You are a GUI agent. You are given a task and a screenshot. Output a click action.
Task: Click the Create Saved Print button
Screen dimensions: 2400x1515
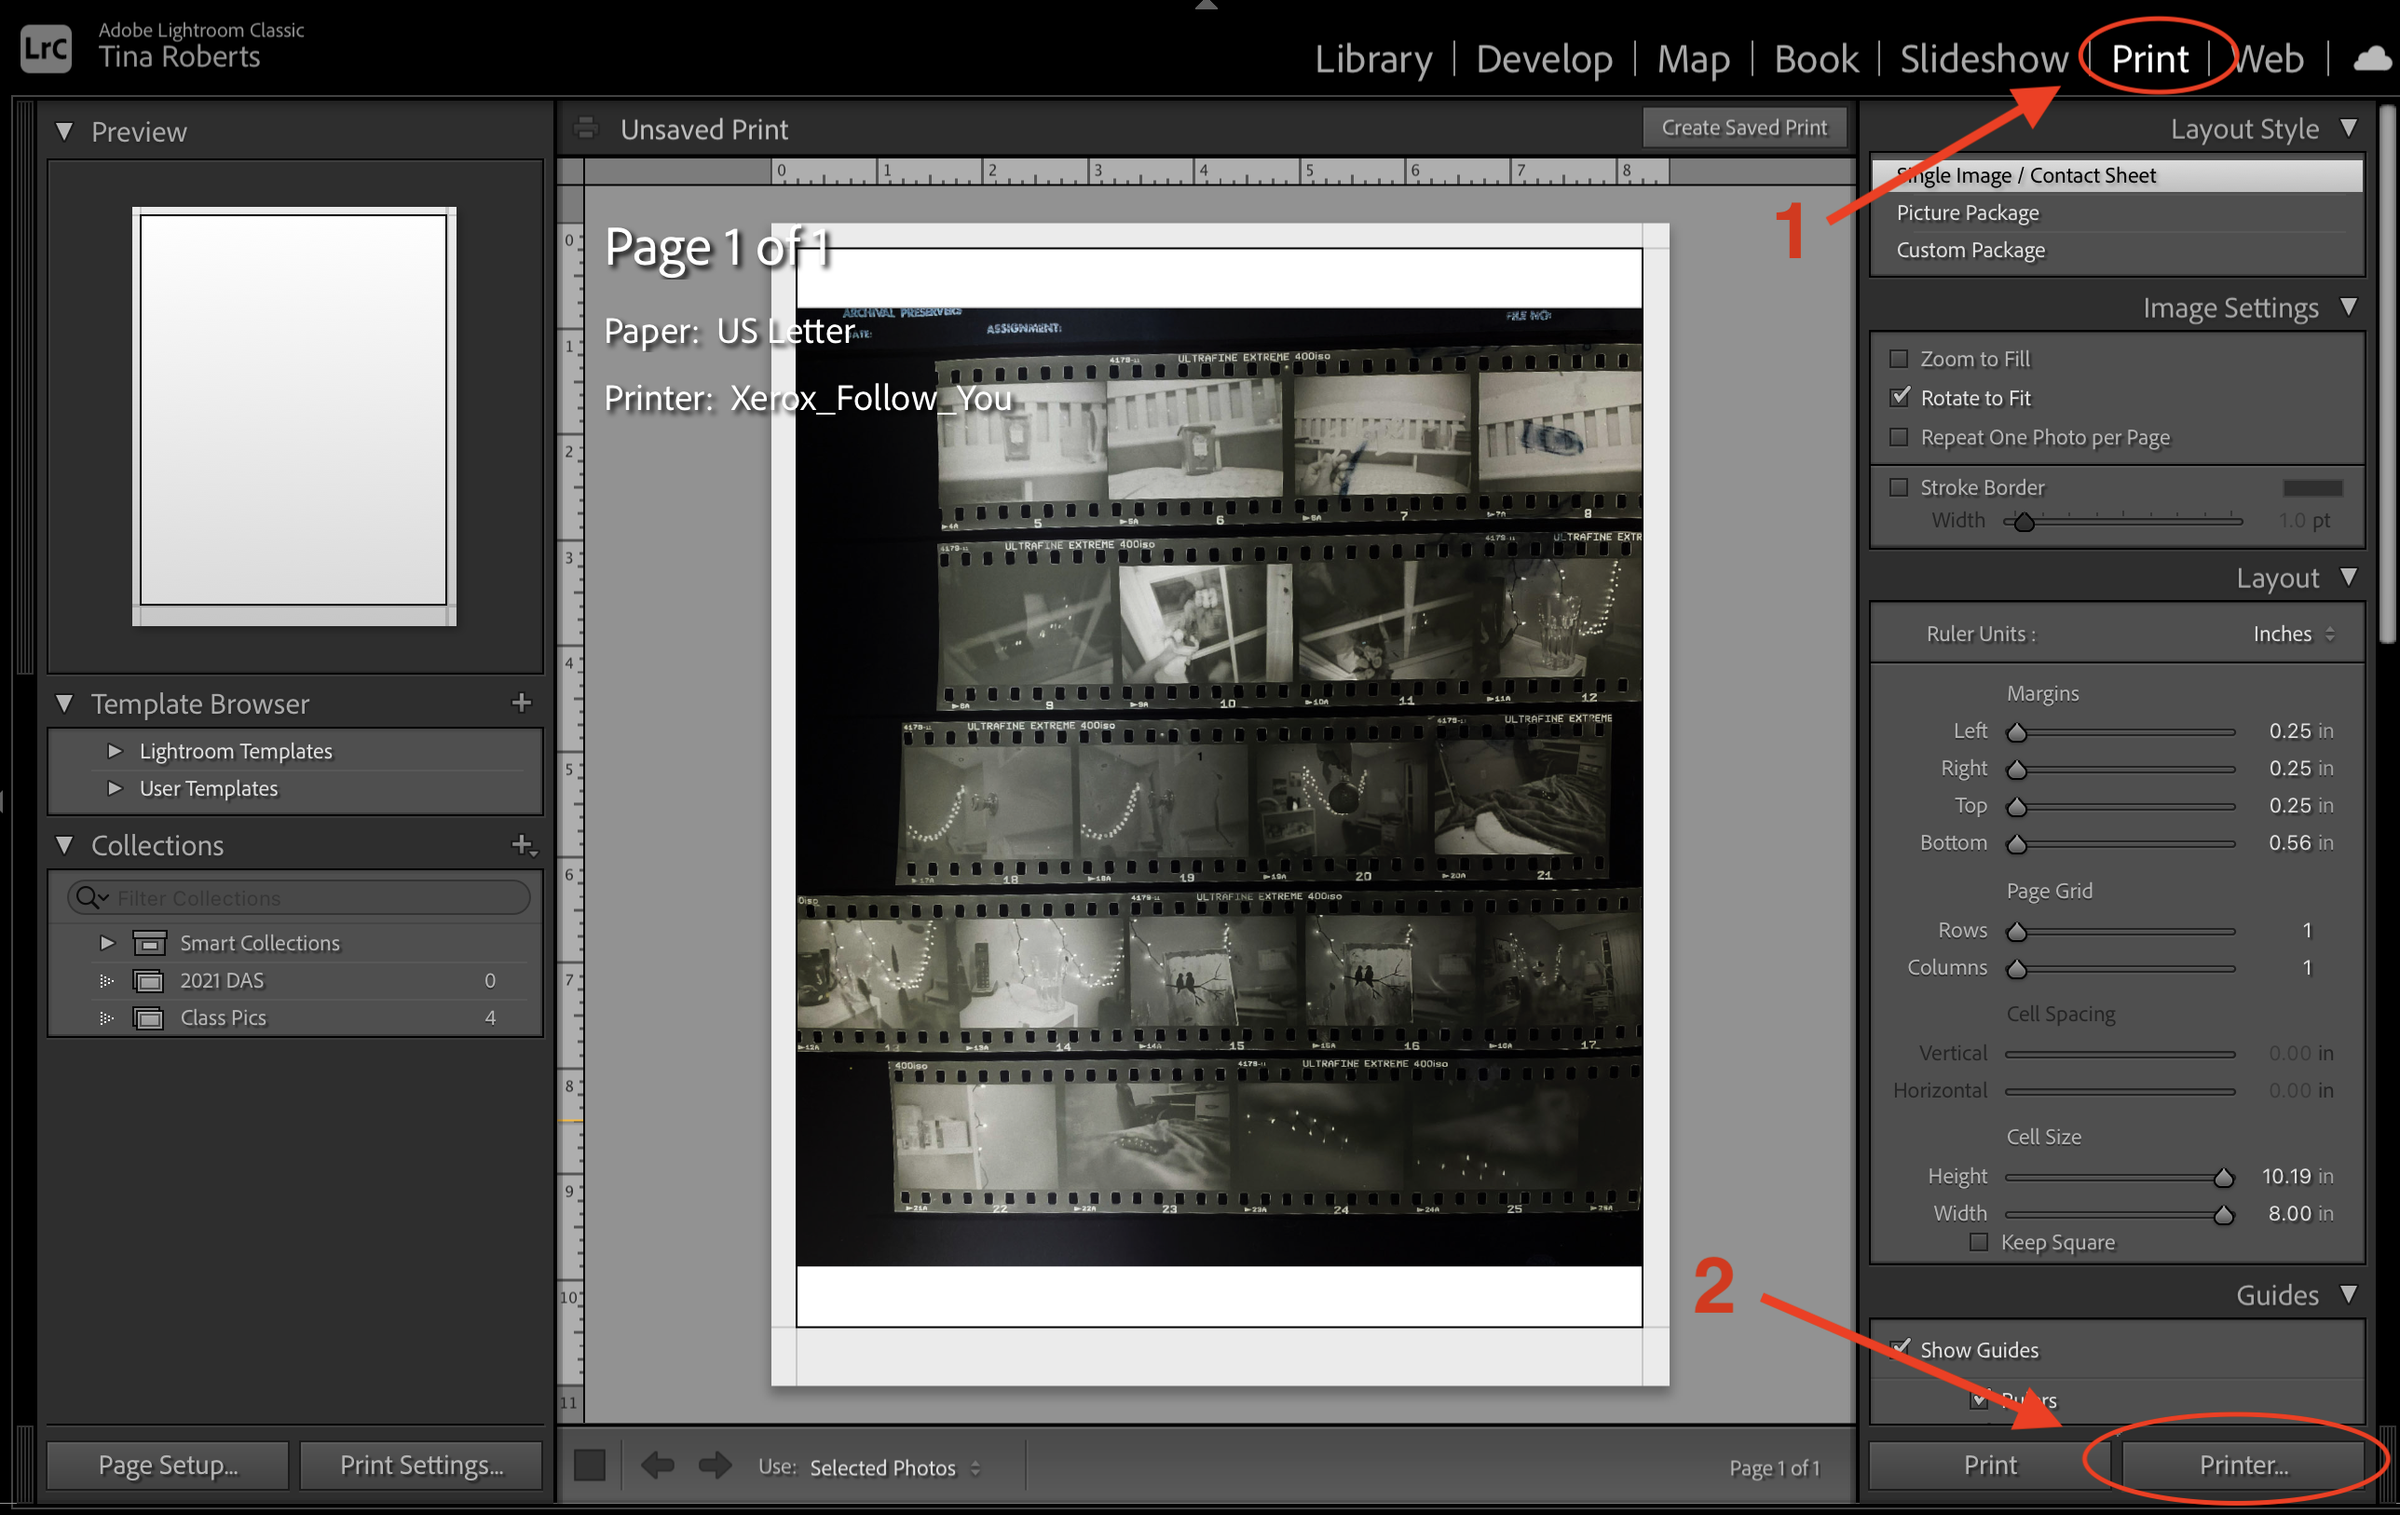(x=1744, y=127)
